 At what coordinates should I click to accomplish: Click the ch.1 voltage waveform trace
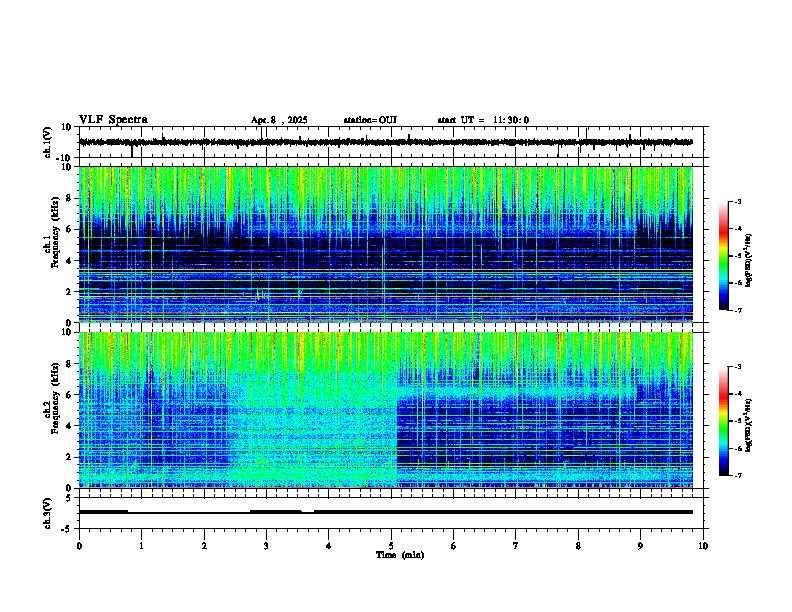386,142
